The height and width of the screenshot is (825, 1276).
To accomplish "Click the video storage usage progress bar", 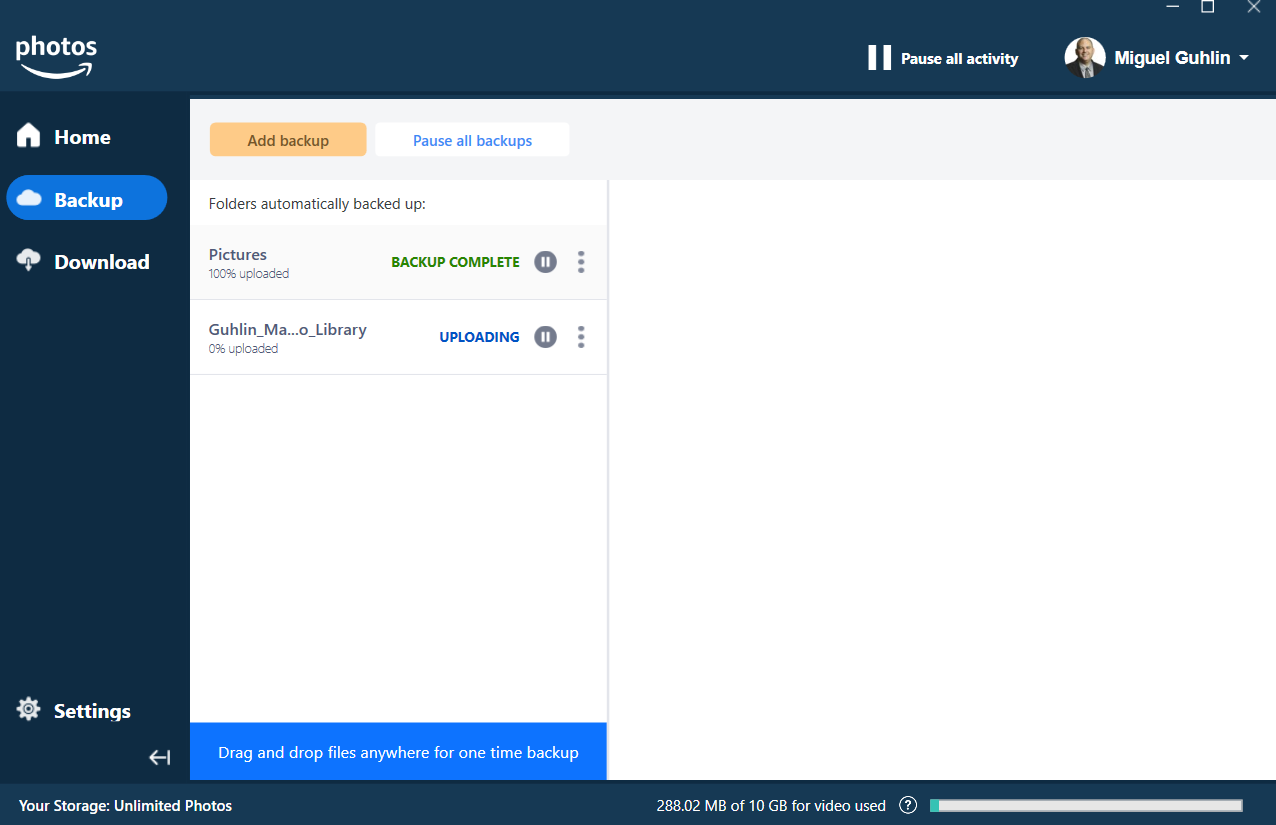I will [1086, 805].
